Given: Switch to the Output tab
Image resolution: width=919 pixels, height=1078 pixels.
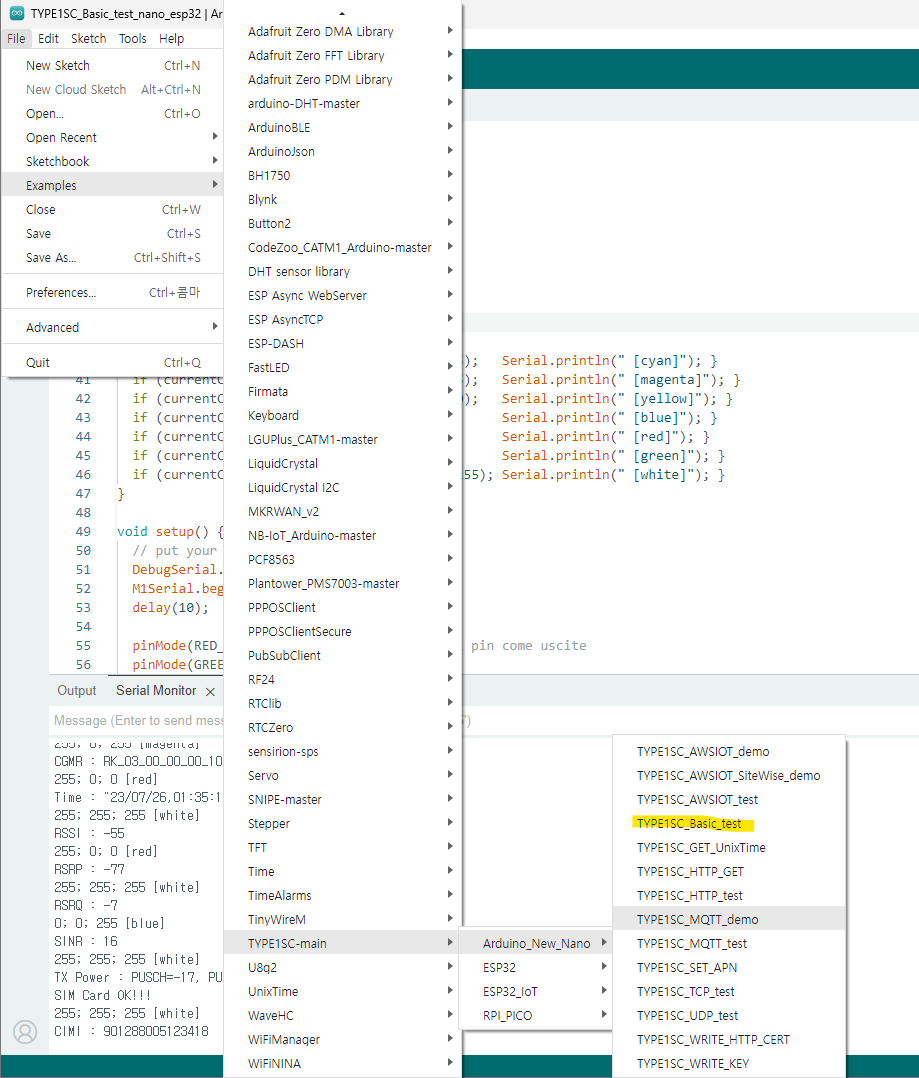Looking at the screenshot, I should pyautogui.click(x=76, y=690).
